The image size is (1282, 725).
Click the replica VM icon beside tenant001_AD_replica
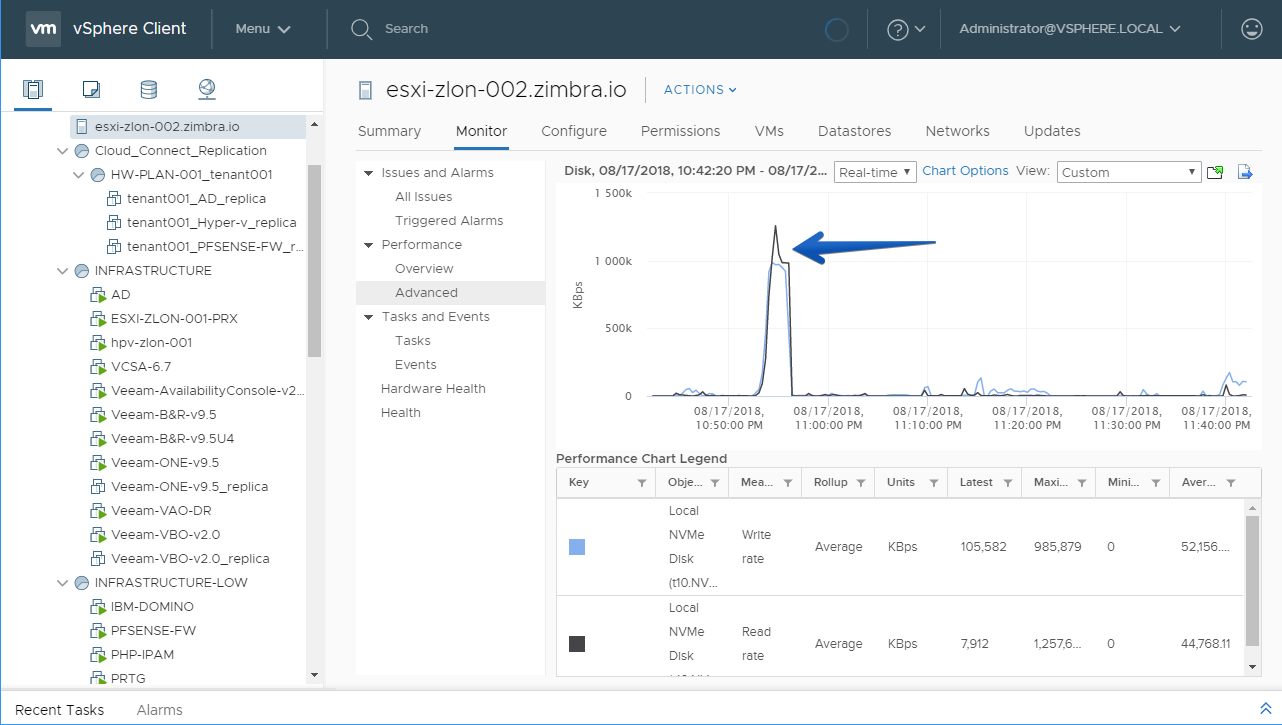pyautogui.click(x=114, y=199)
